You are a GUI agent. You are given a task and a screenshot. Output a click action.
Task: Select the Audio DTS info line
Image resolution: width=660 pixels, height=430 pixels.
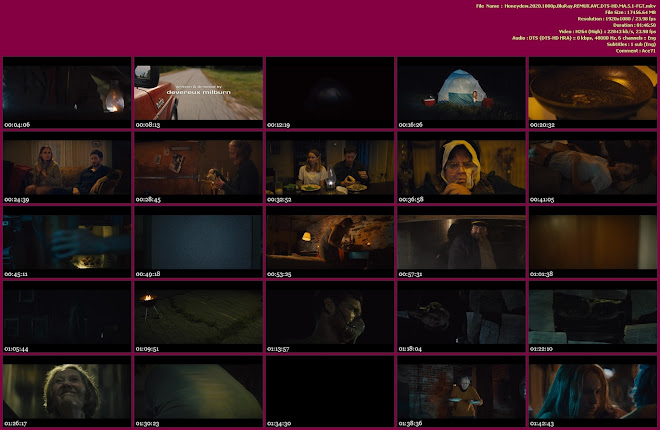coord(584,38)
